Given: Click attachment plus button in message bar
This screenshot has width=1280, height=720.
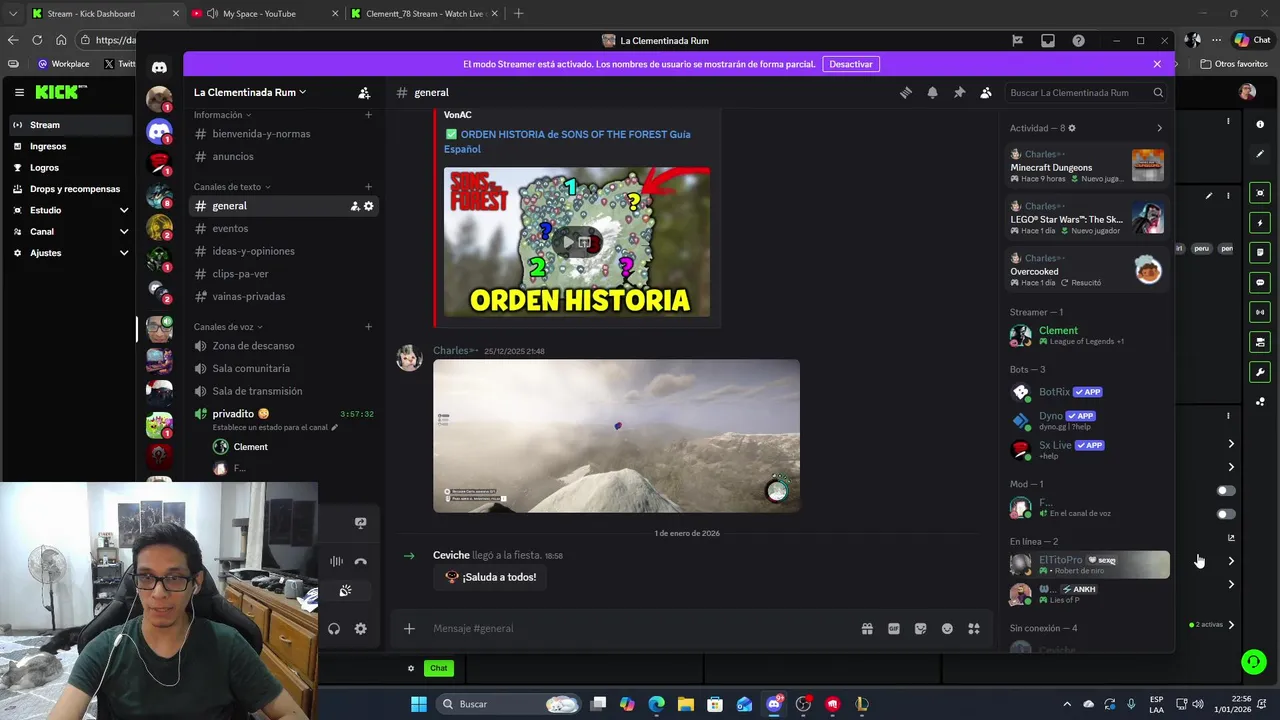Looking at the screenshot, I should coord(409,628).
